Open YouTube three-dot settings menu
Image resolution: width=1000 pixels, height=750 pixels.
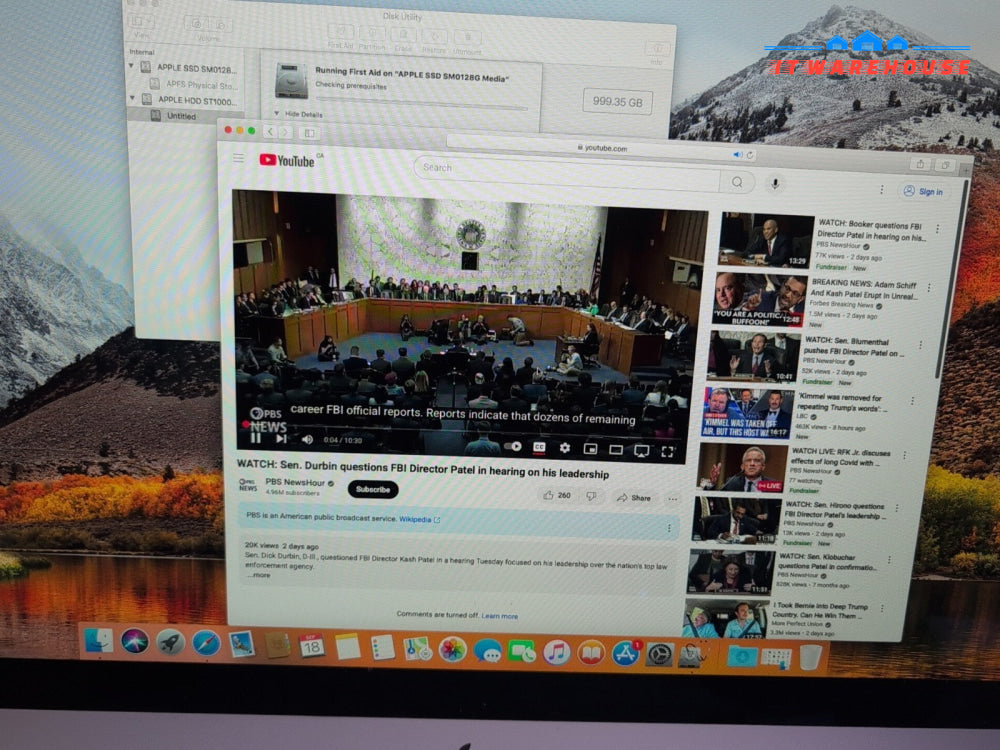[882, 189]
